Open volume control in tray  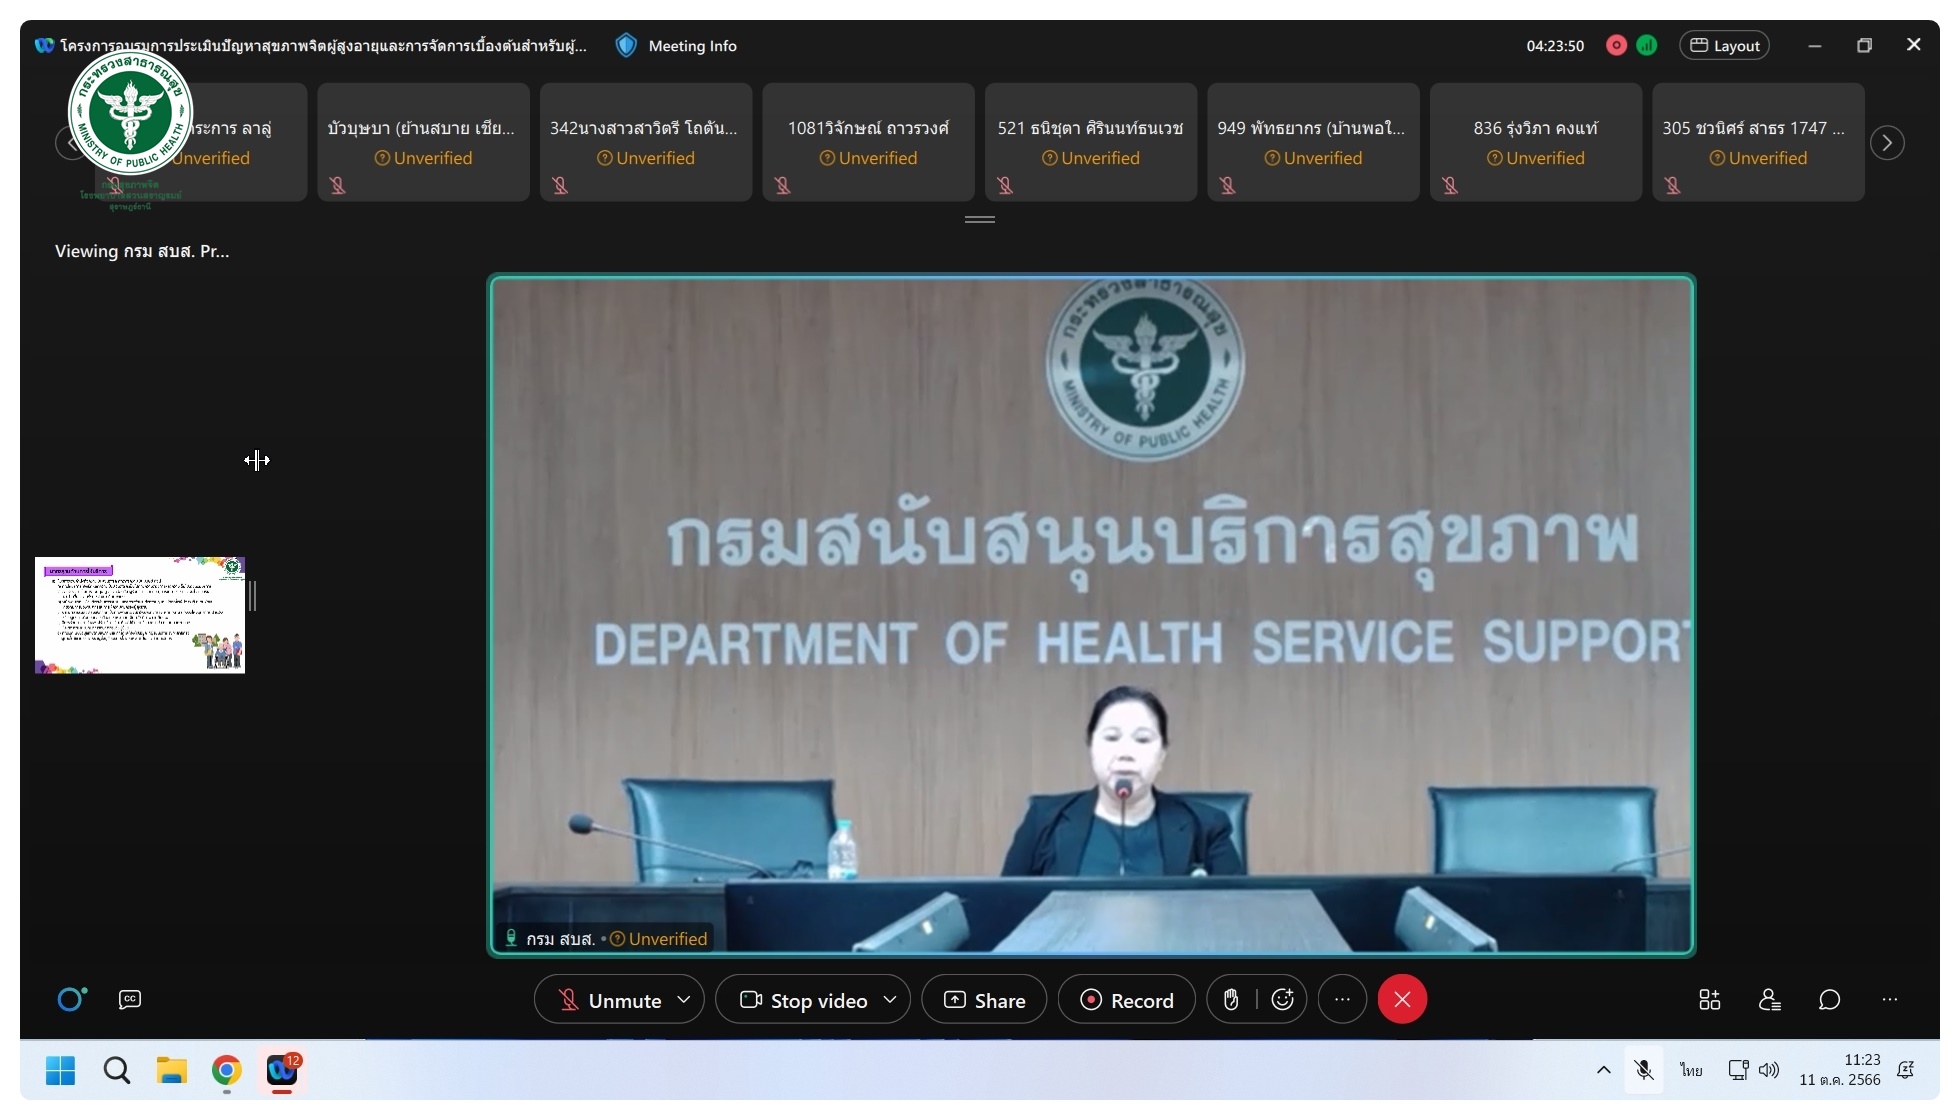(x=1769, y=1070)
